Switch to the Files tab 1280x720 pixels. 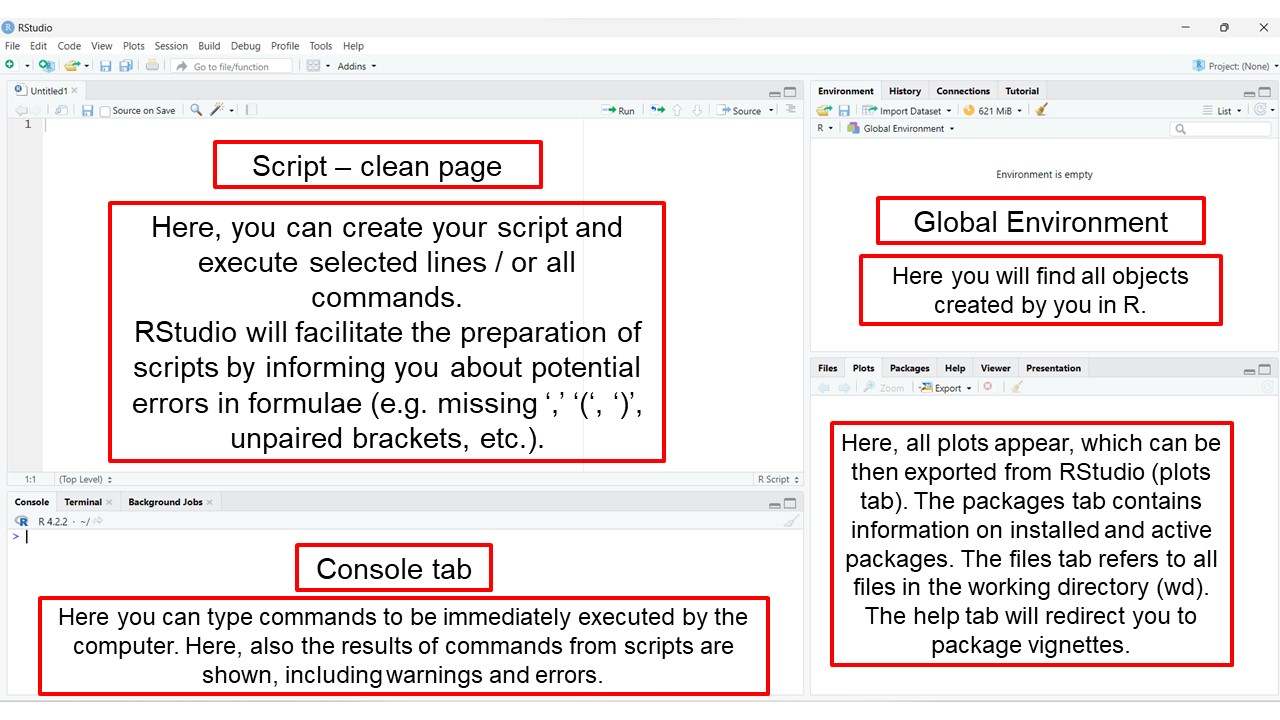click(828, 368)
